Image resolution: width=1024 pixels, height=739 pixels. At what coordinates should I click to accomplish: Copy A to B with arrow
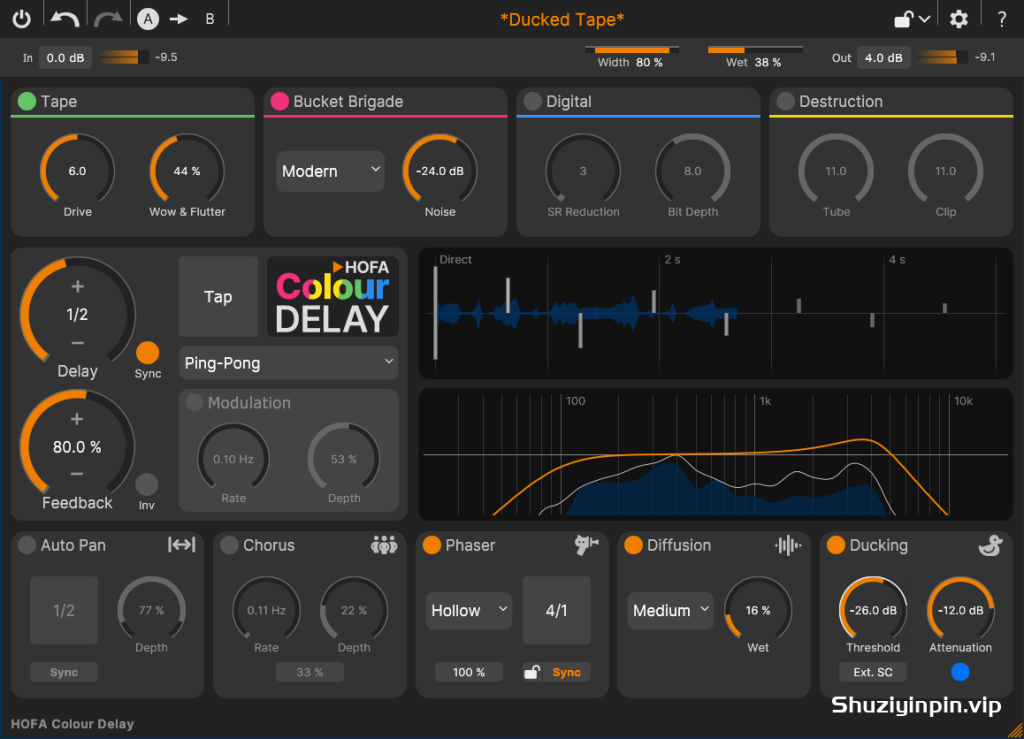click(x=179, y=19)
